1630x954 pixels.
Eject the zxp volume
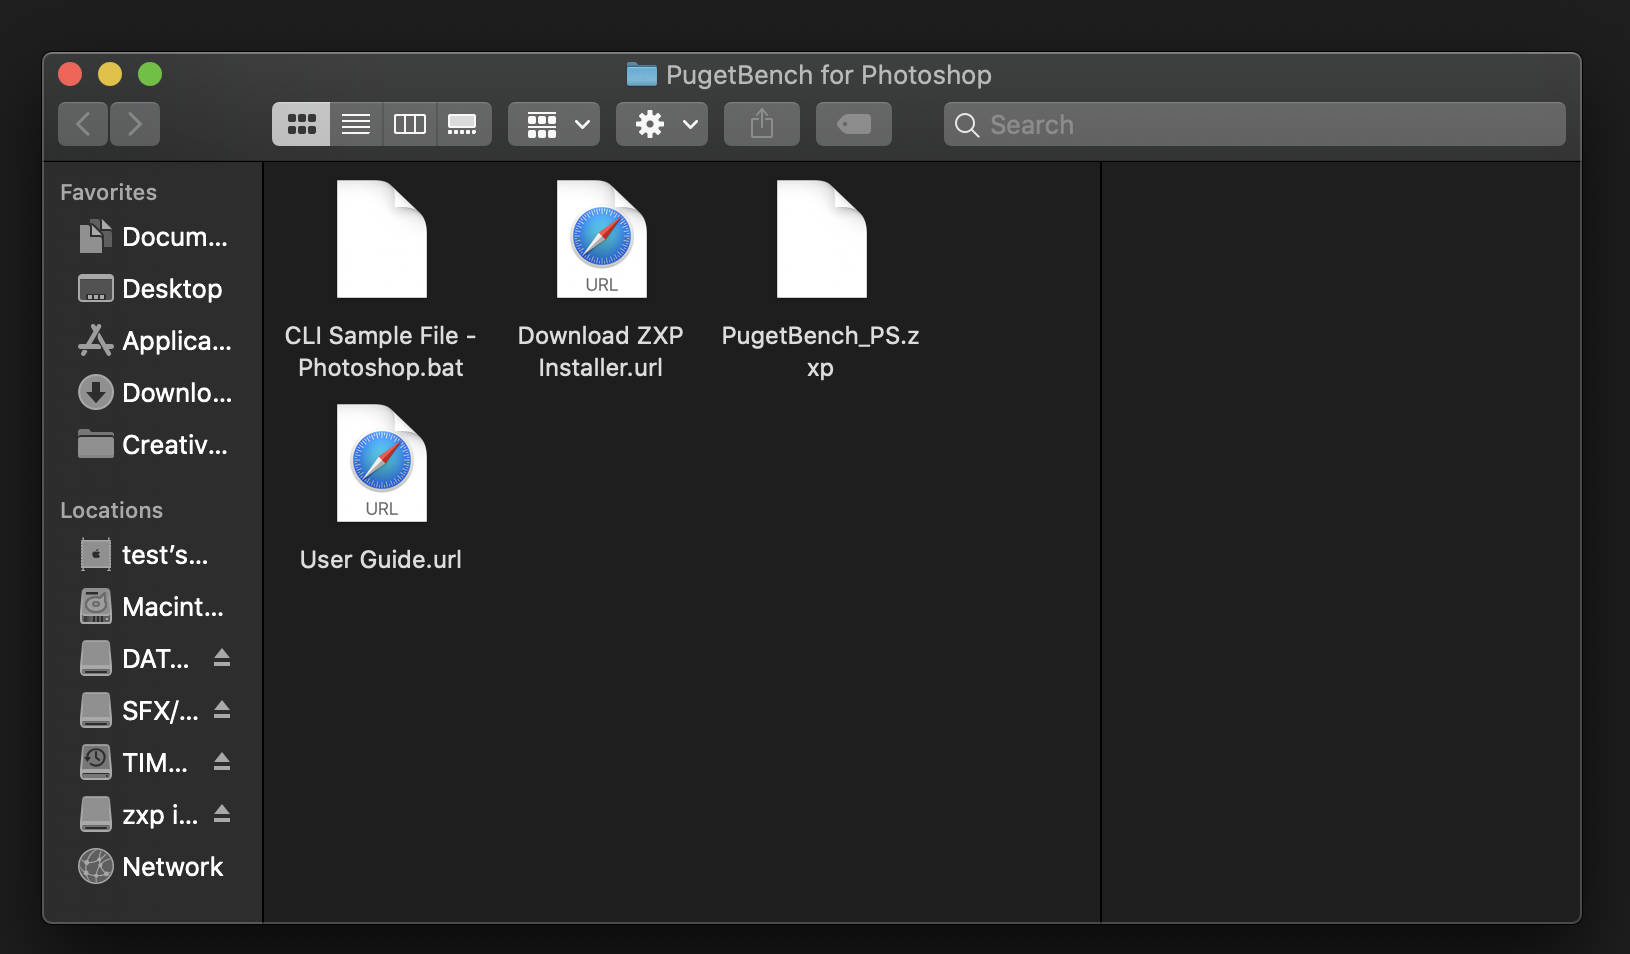click(x=222, y=814)
